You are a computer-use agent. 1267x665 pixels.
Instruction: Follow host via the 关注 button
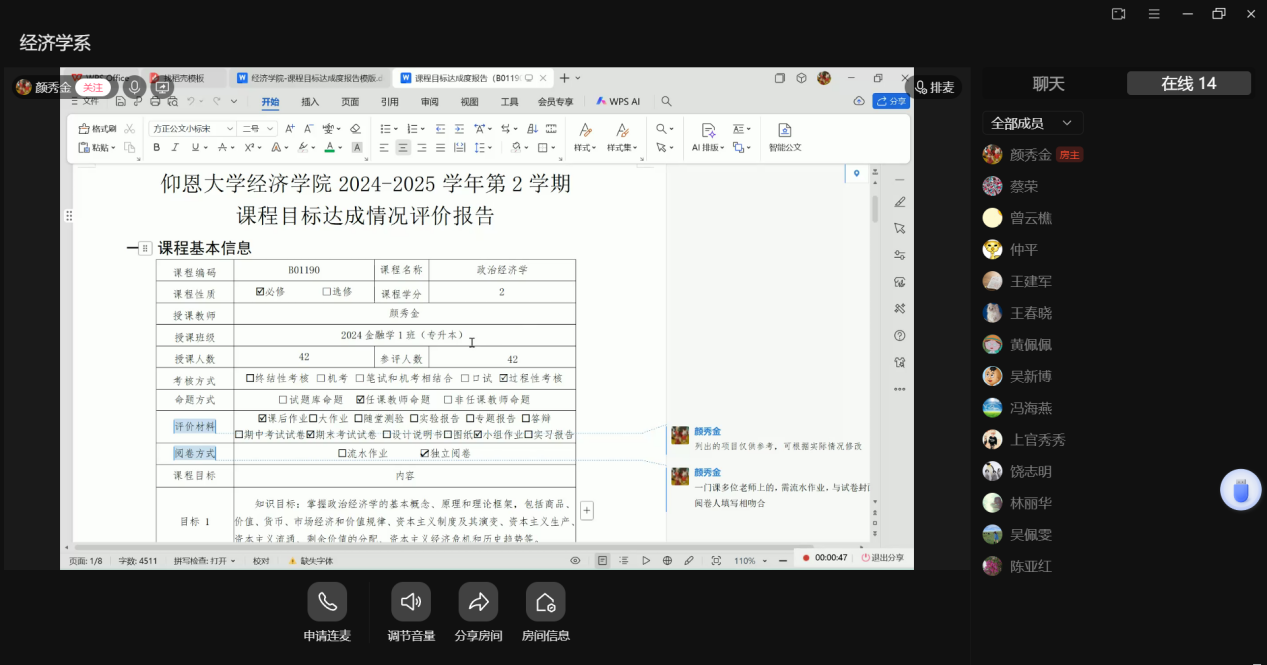point(92,87)
